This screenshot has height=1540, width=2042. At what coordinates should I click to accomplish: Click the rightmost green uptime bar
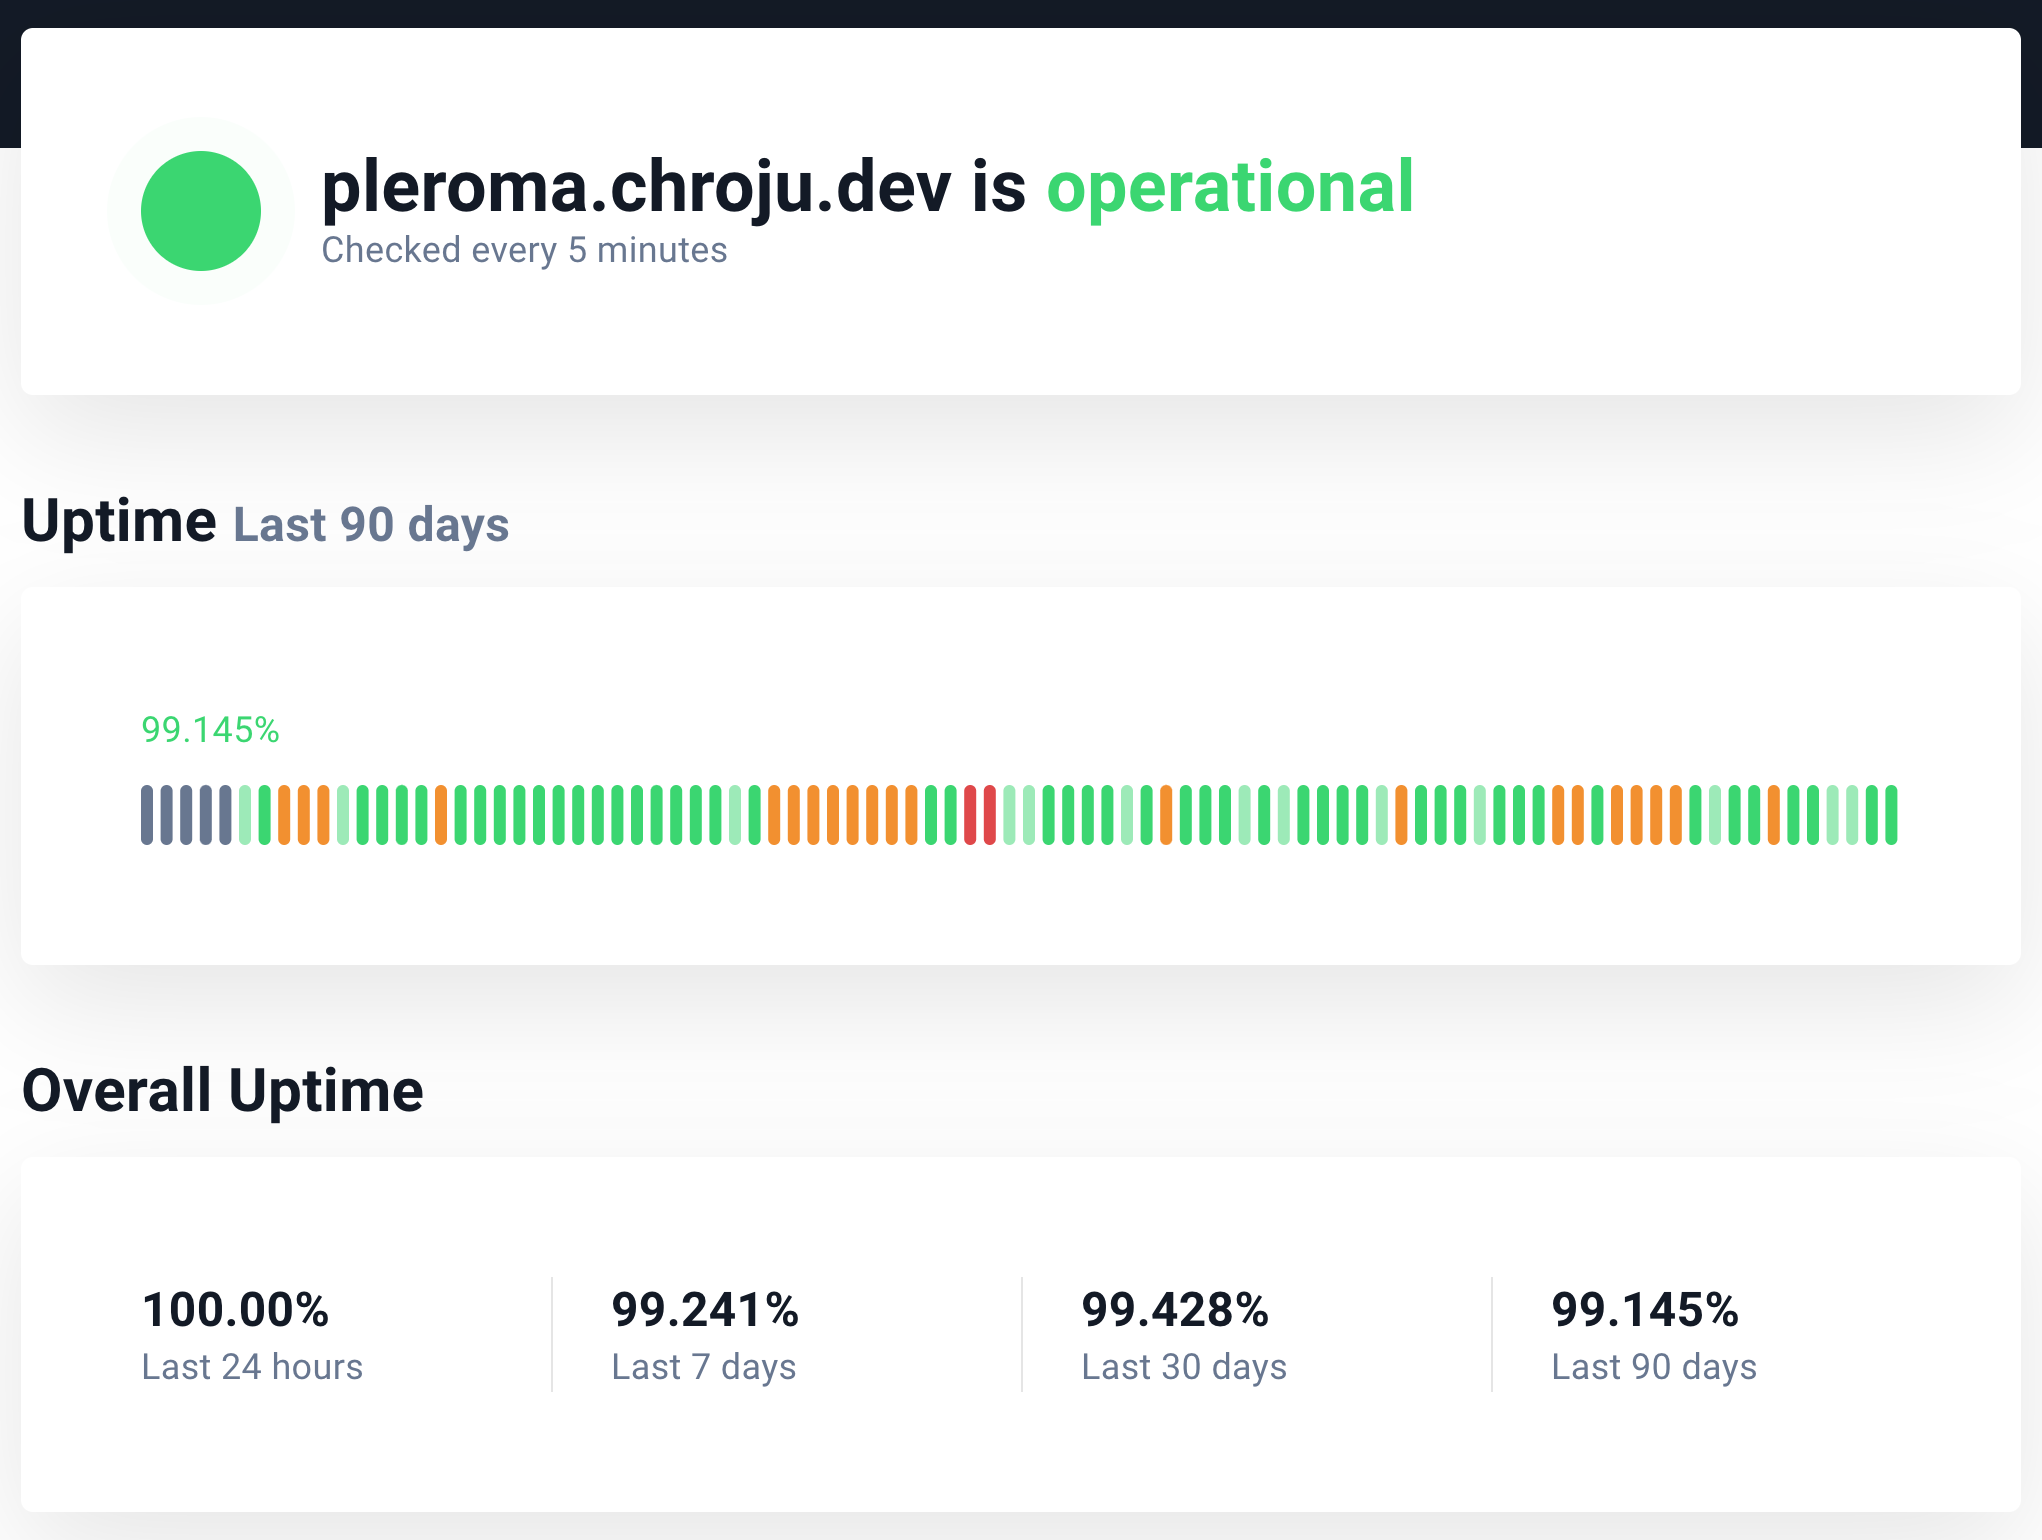click(x=1891, y=815)
